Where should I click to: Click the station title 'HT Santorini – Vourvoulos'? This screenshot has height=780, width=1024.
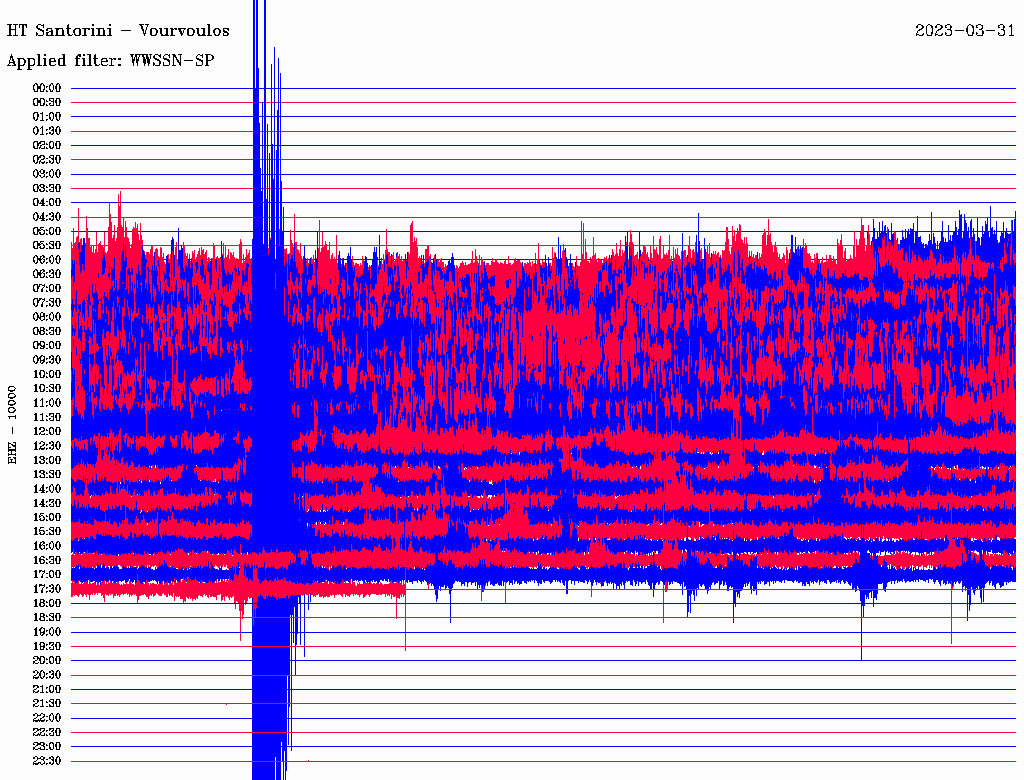click(118, 31)
